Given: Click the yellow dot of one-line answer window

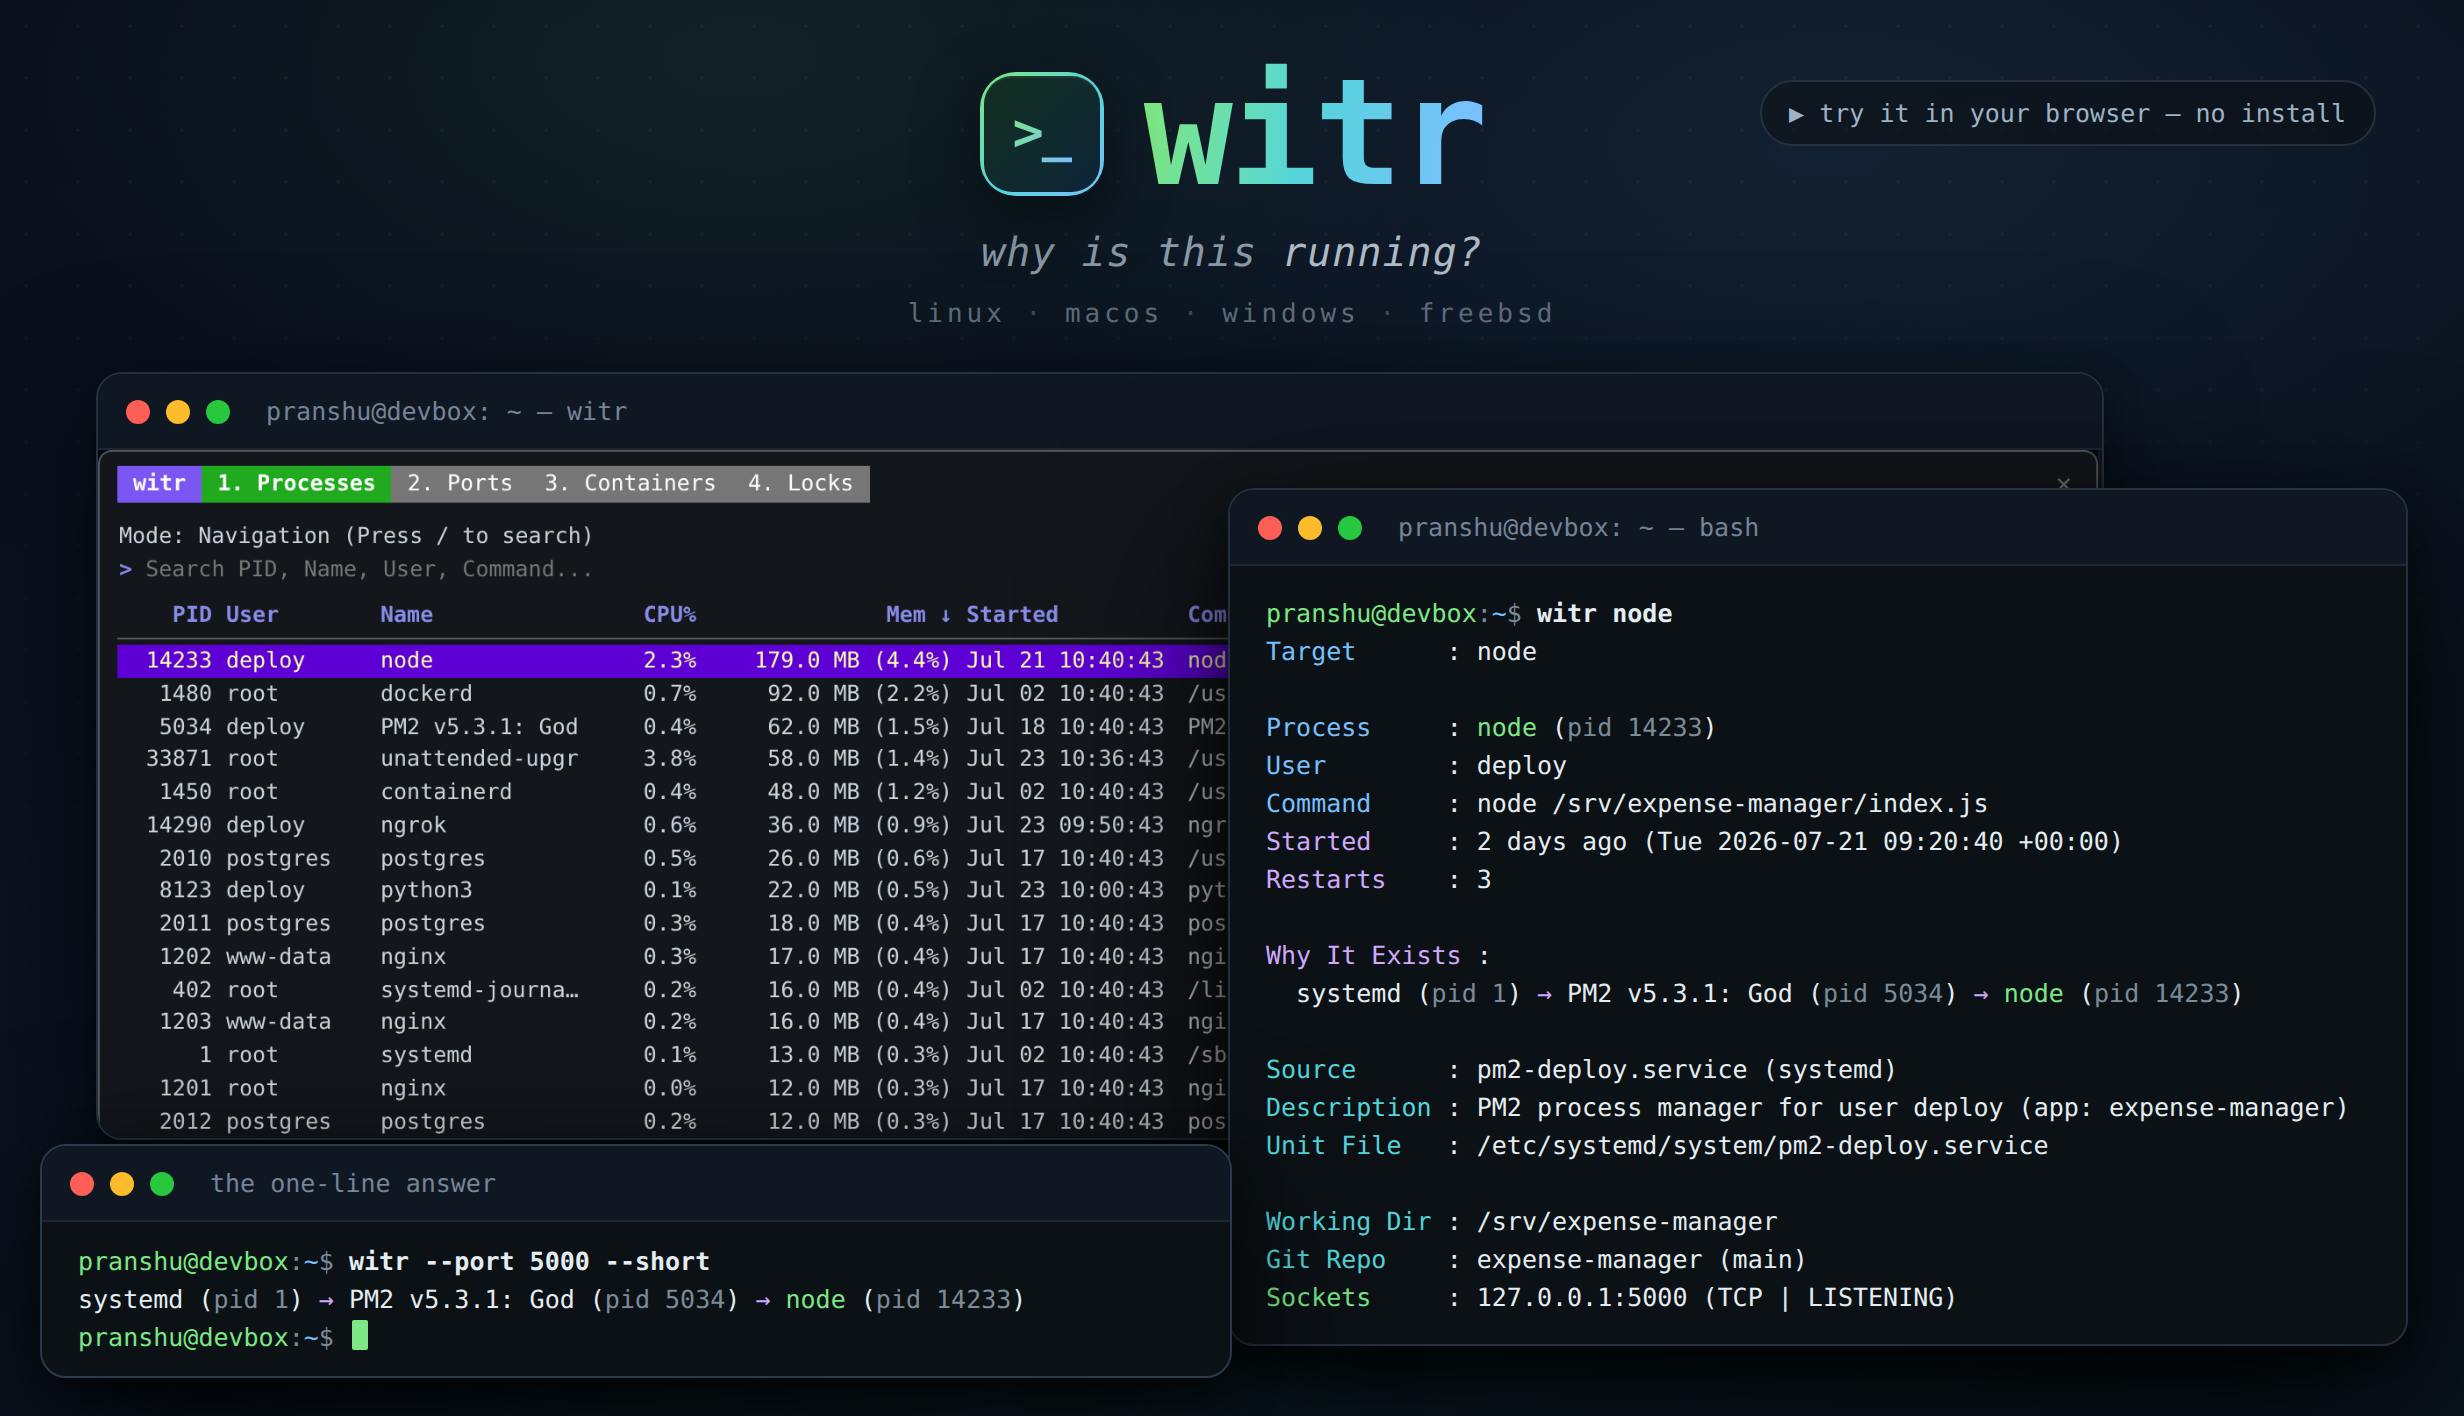Looking at the screenshot, I should pos(122,1184).
